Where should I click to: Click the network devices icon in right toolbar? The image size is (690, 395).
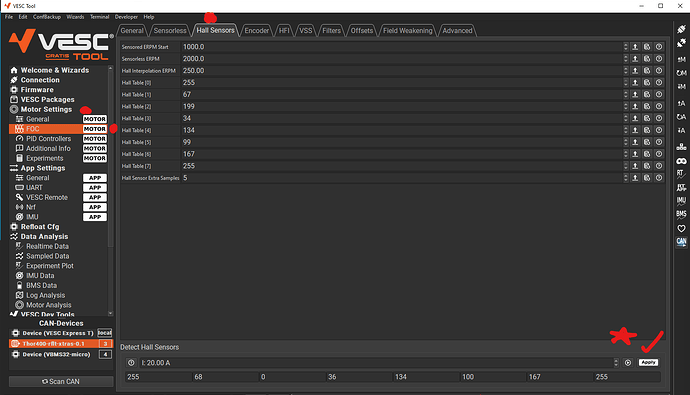pyautogui.click(x=681, y=146)
